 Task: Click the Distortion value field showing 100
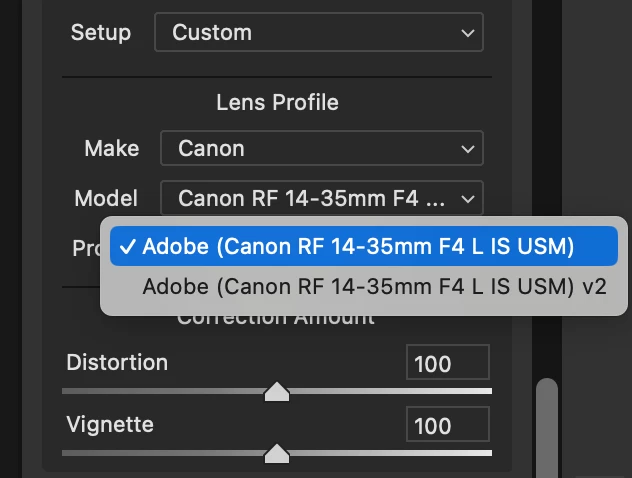[447, 364]
